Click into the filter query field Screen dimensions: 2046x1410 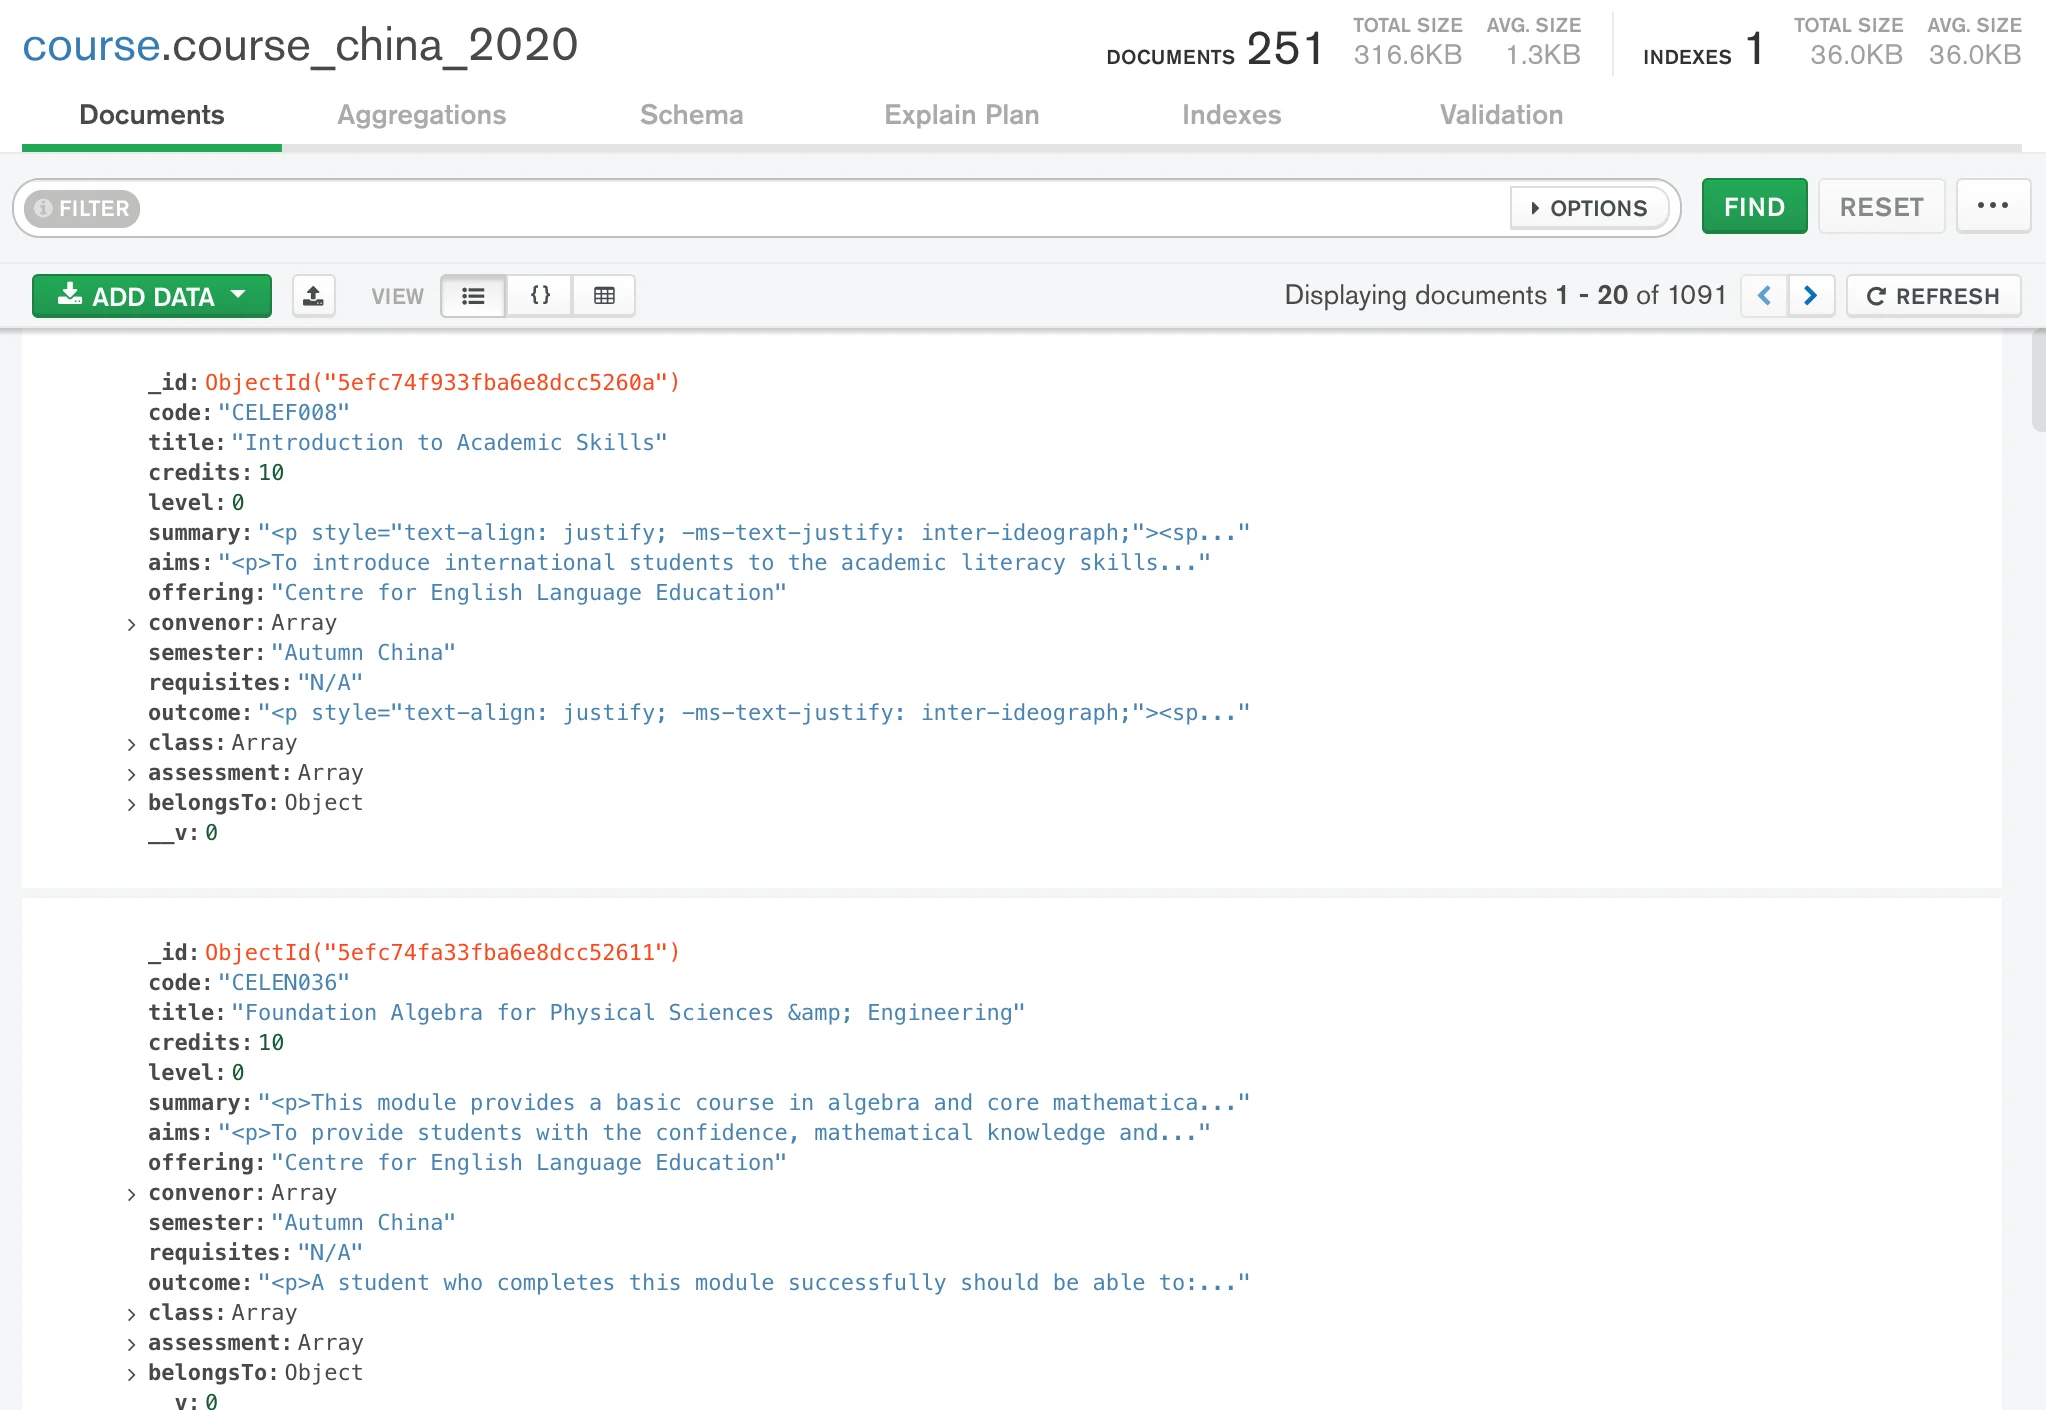(820, 208)
